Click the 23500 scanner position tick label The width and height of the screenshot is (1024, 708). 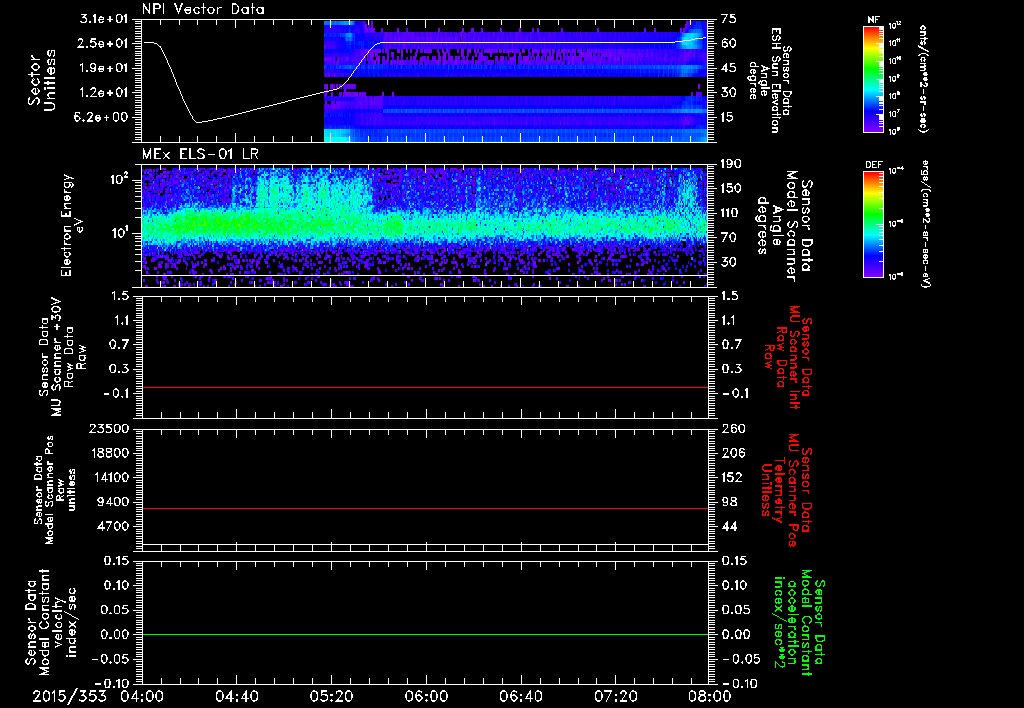(x=110, y=428)
